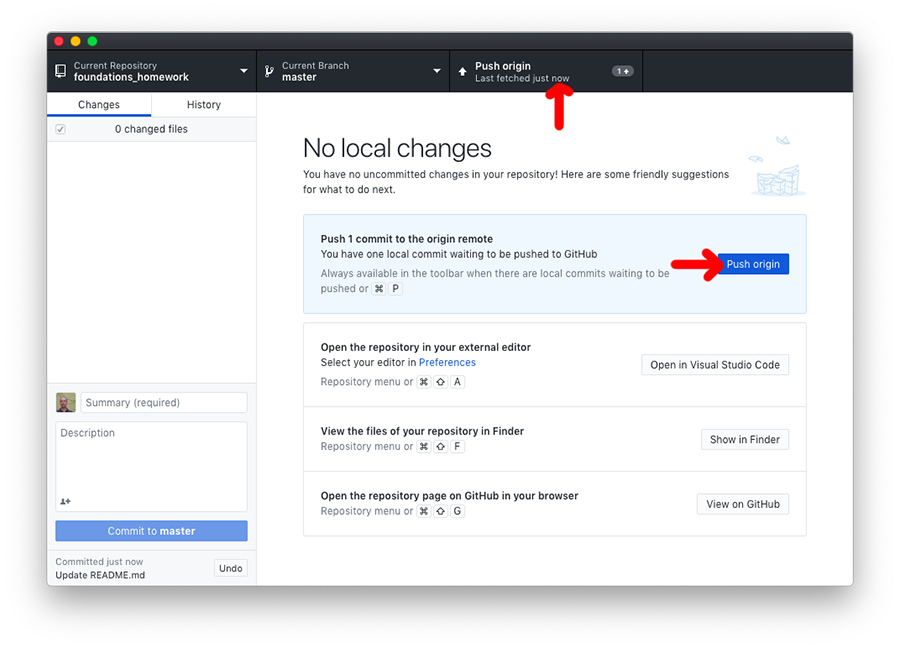Click the branch icon beside Current Branch
The height and width of the screenshot is (648, 900).
click(x=269, y=71)
